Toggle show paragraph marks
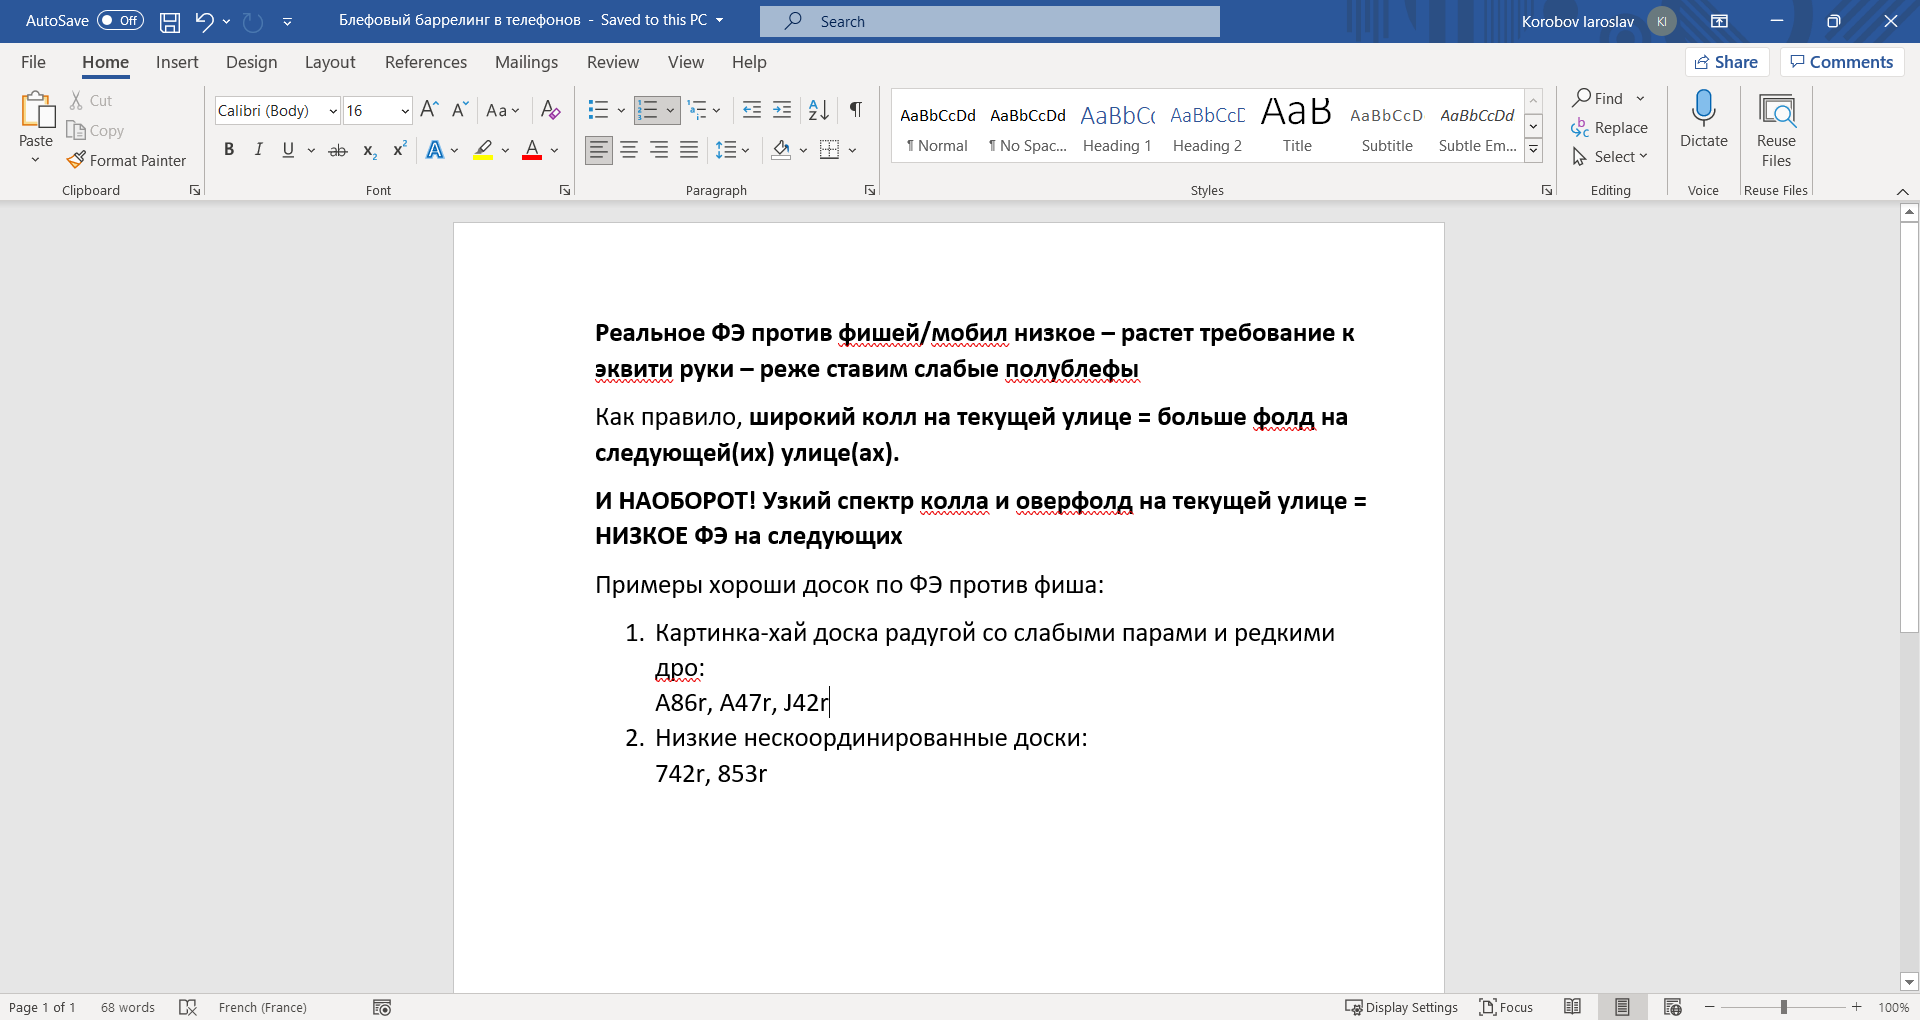 [x=855, y=110]
